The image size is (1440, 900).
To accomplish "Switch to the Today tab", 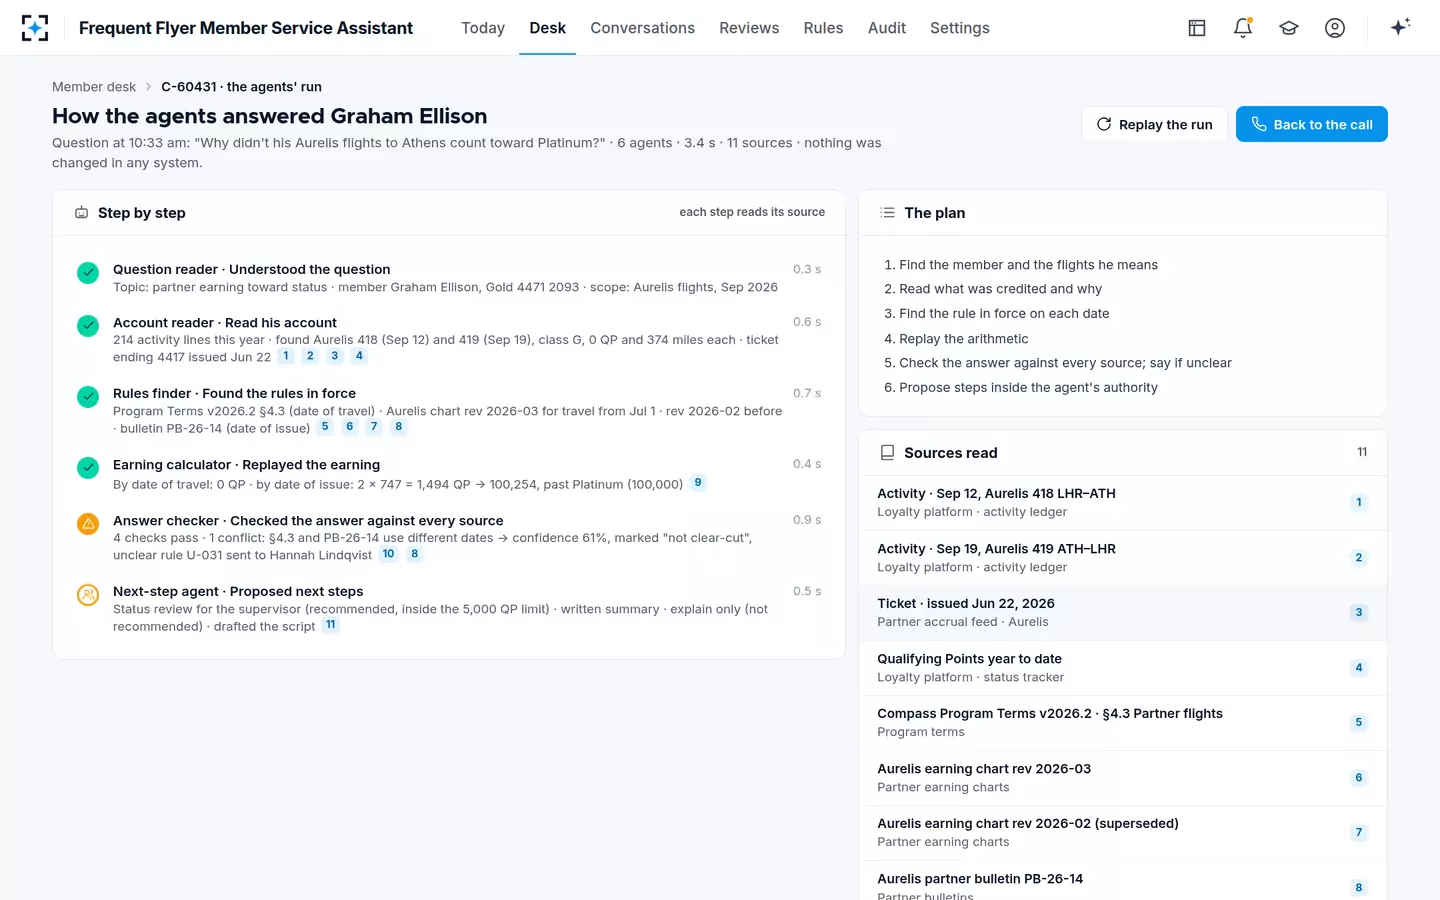I will [x=483, y=28].
